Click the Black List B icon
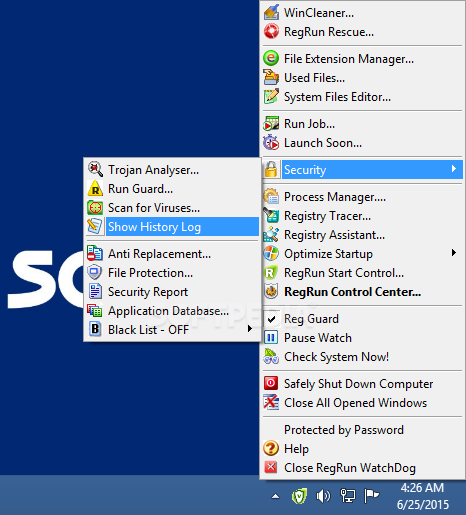 pos(95,330)
